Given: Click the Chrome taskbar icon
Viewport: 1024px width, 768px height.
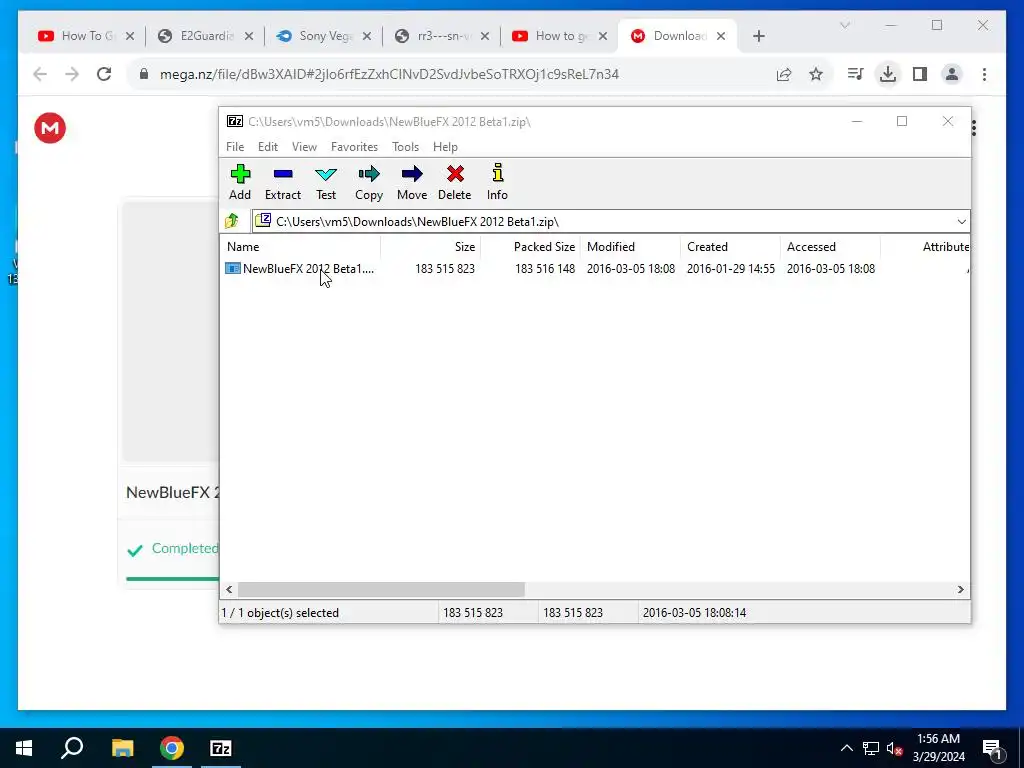Looking at the screenshot, I should 172,748.
